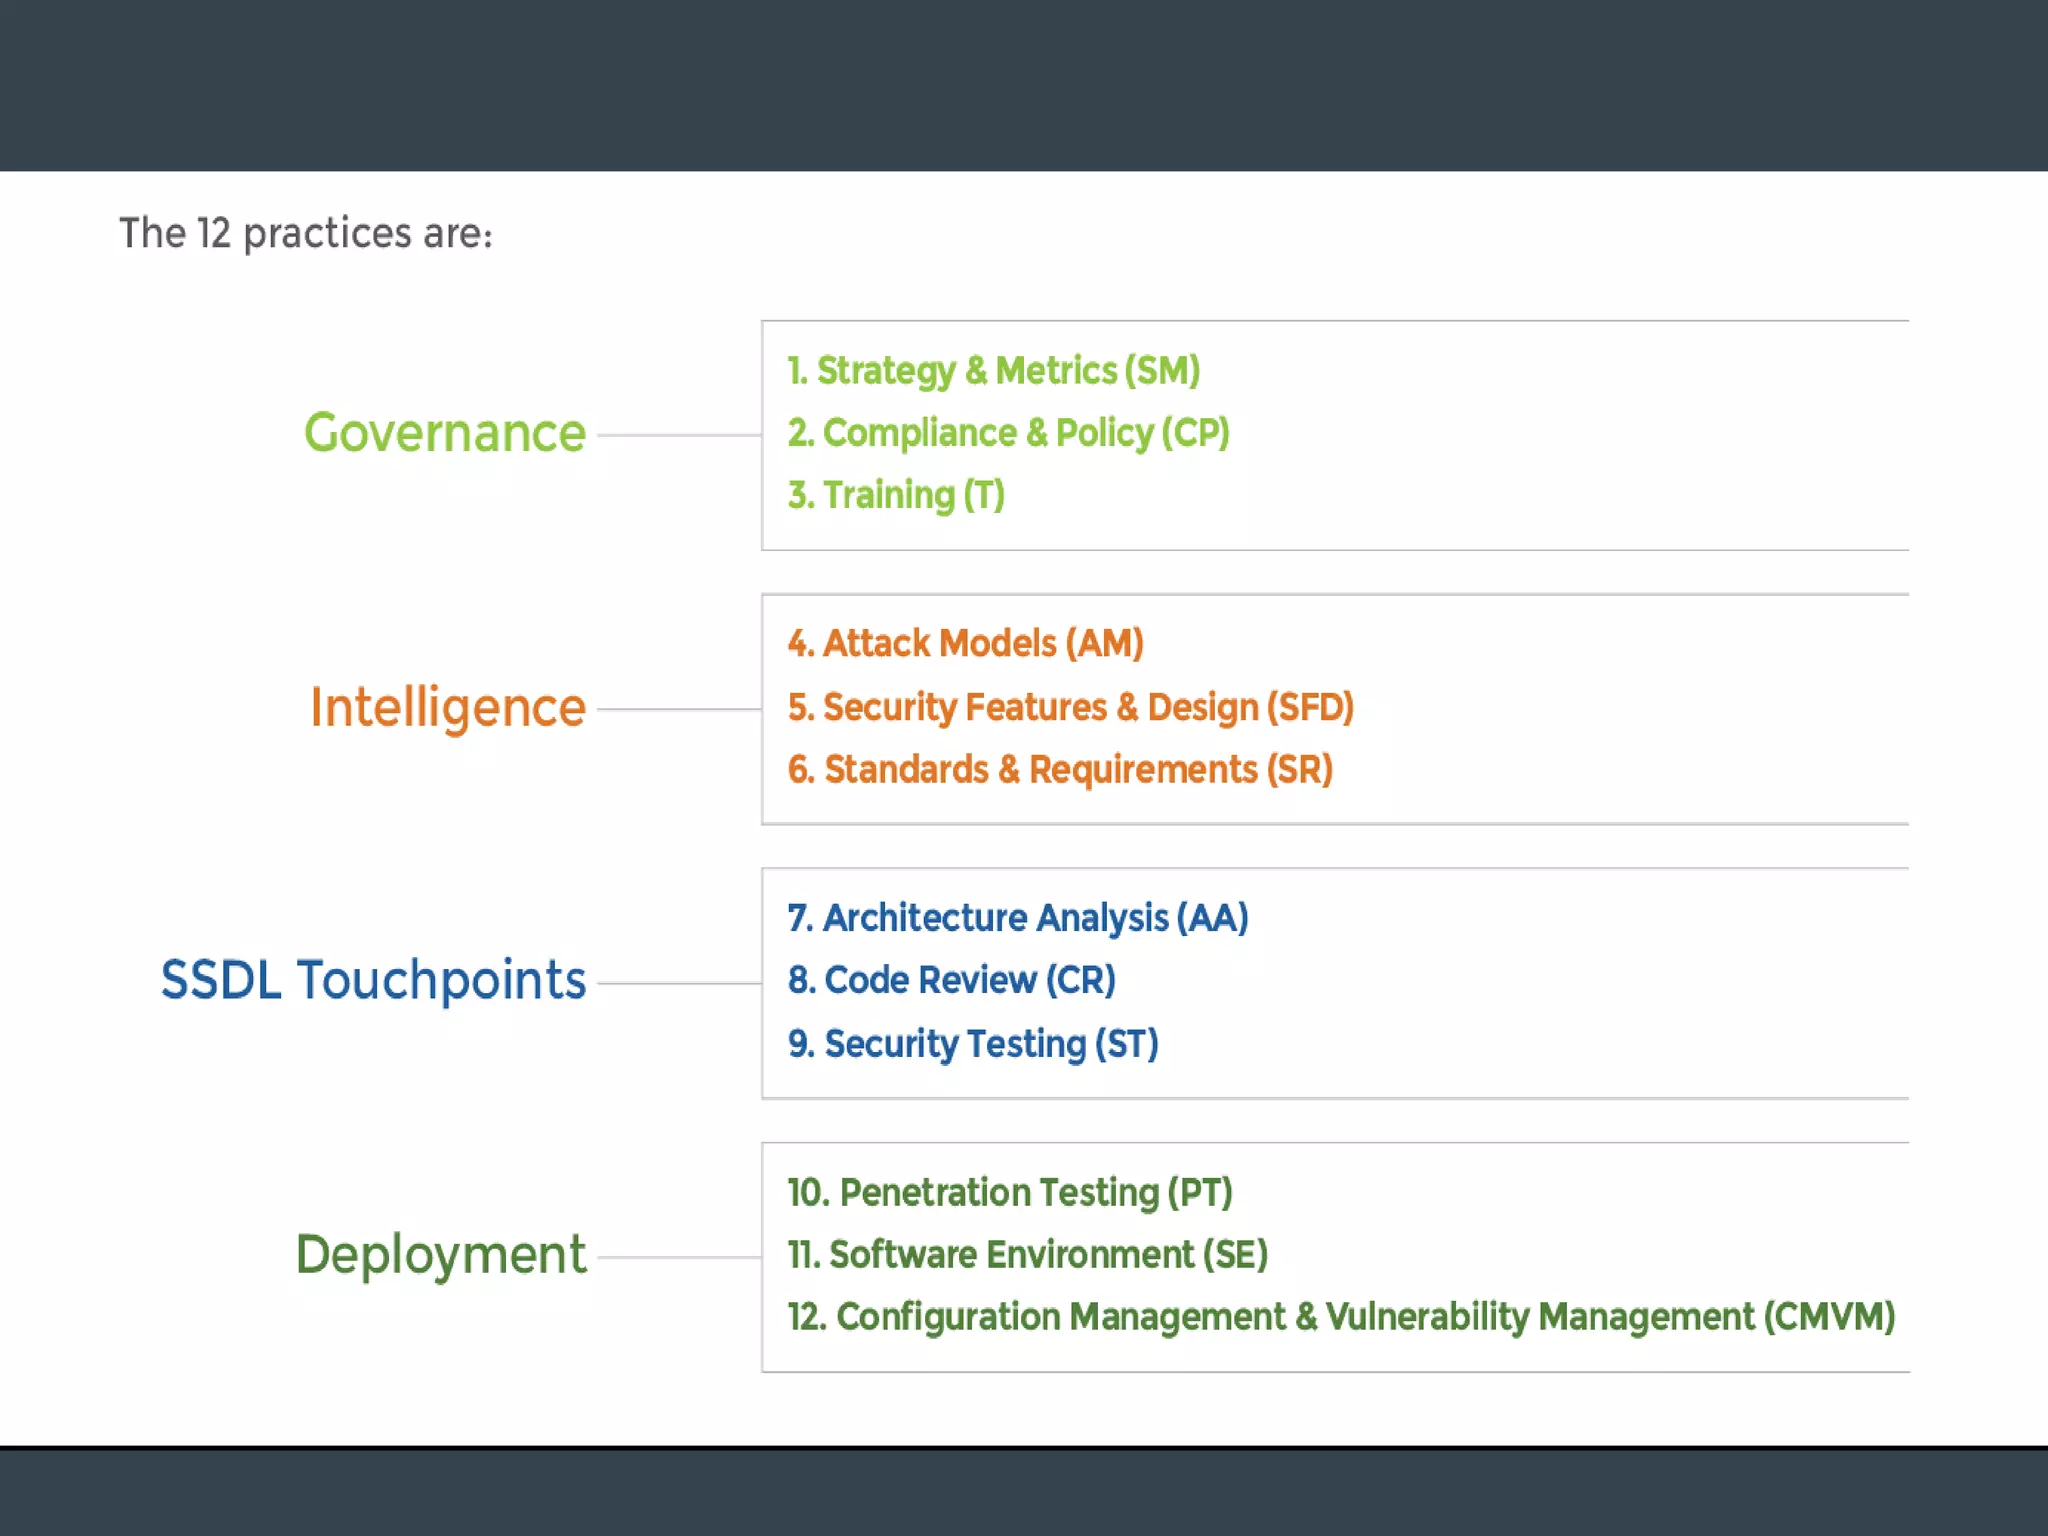Click the Governance category label
Image resolution: width=2048 pixels, height=1536 pixels.
click(x=445, y=434)
